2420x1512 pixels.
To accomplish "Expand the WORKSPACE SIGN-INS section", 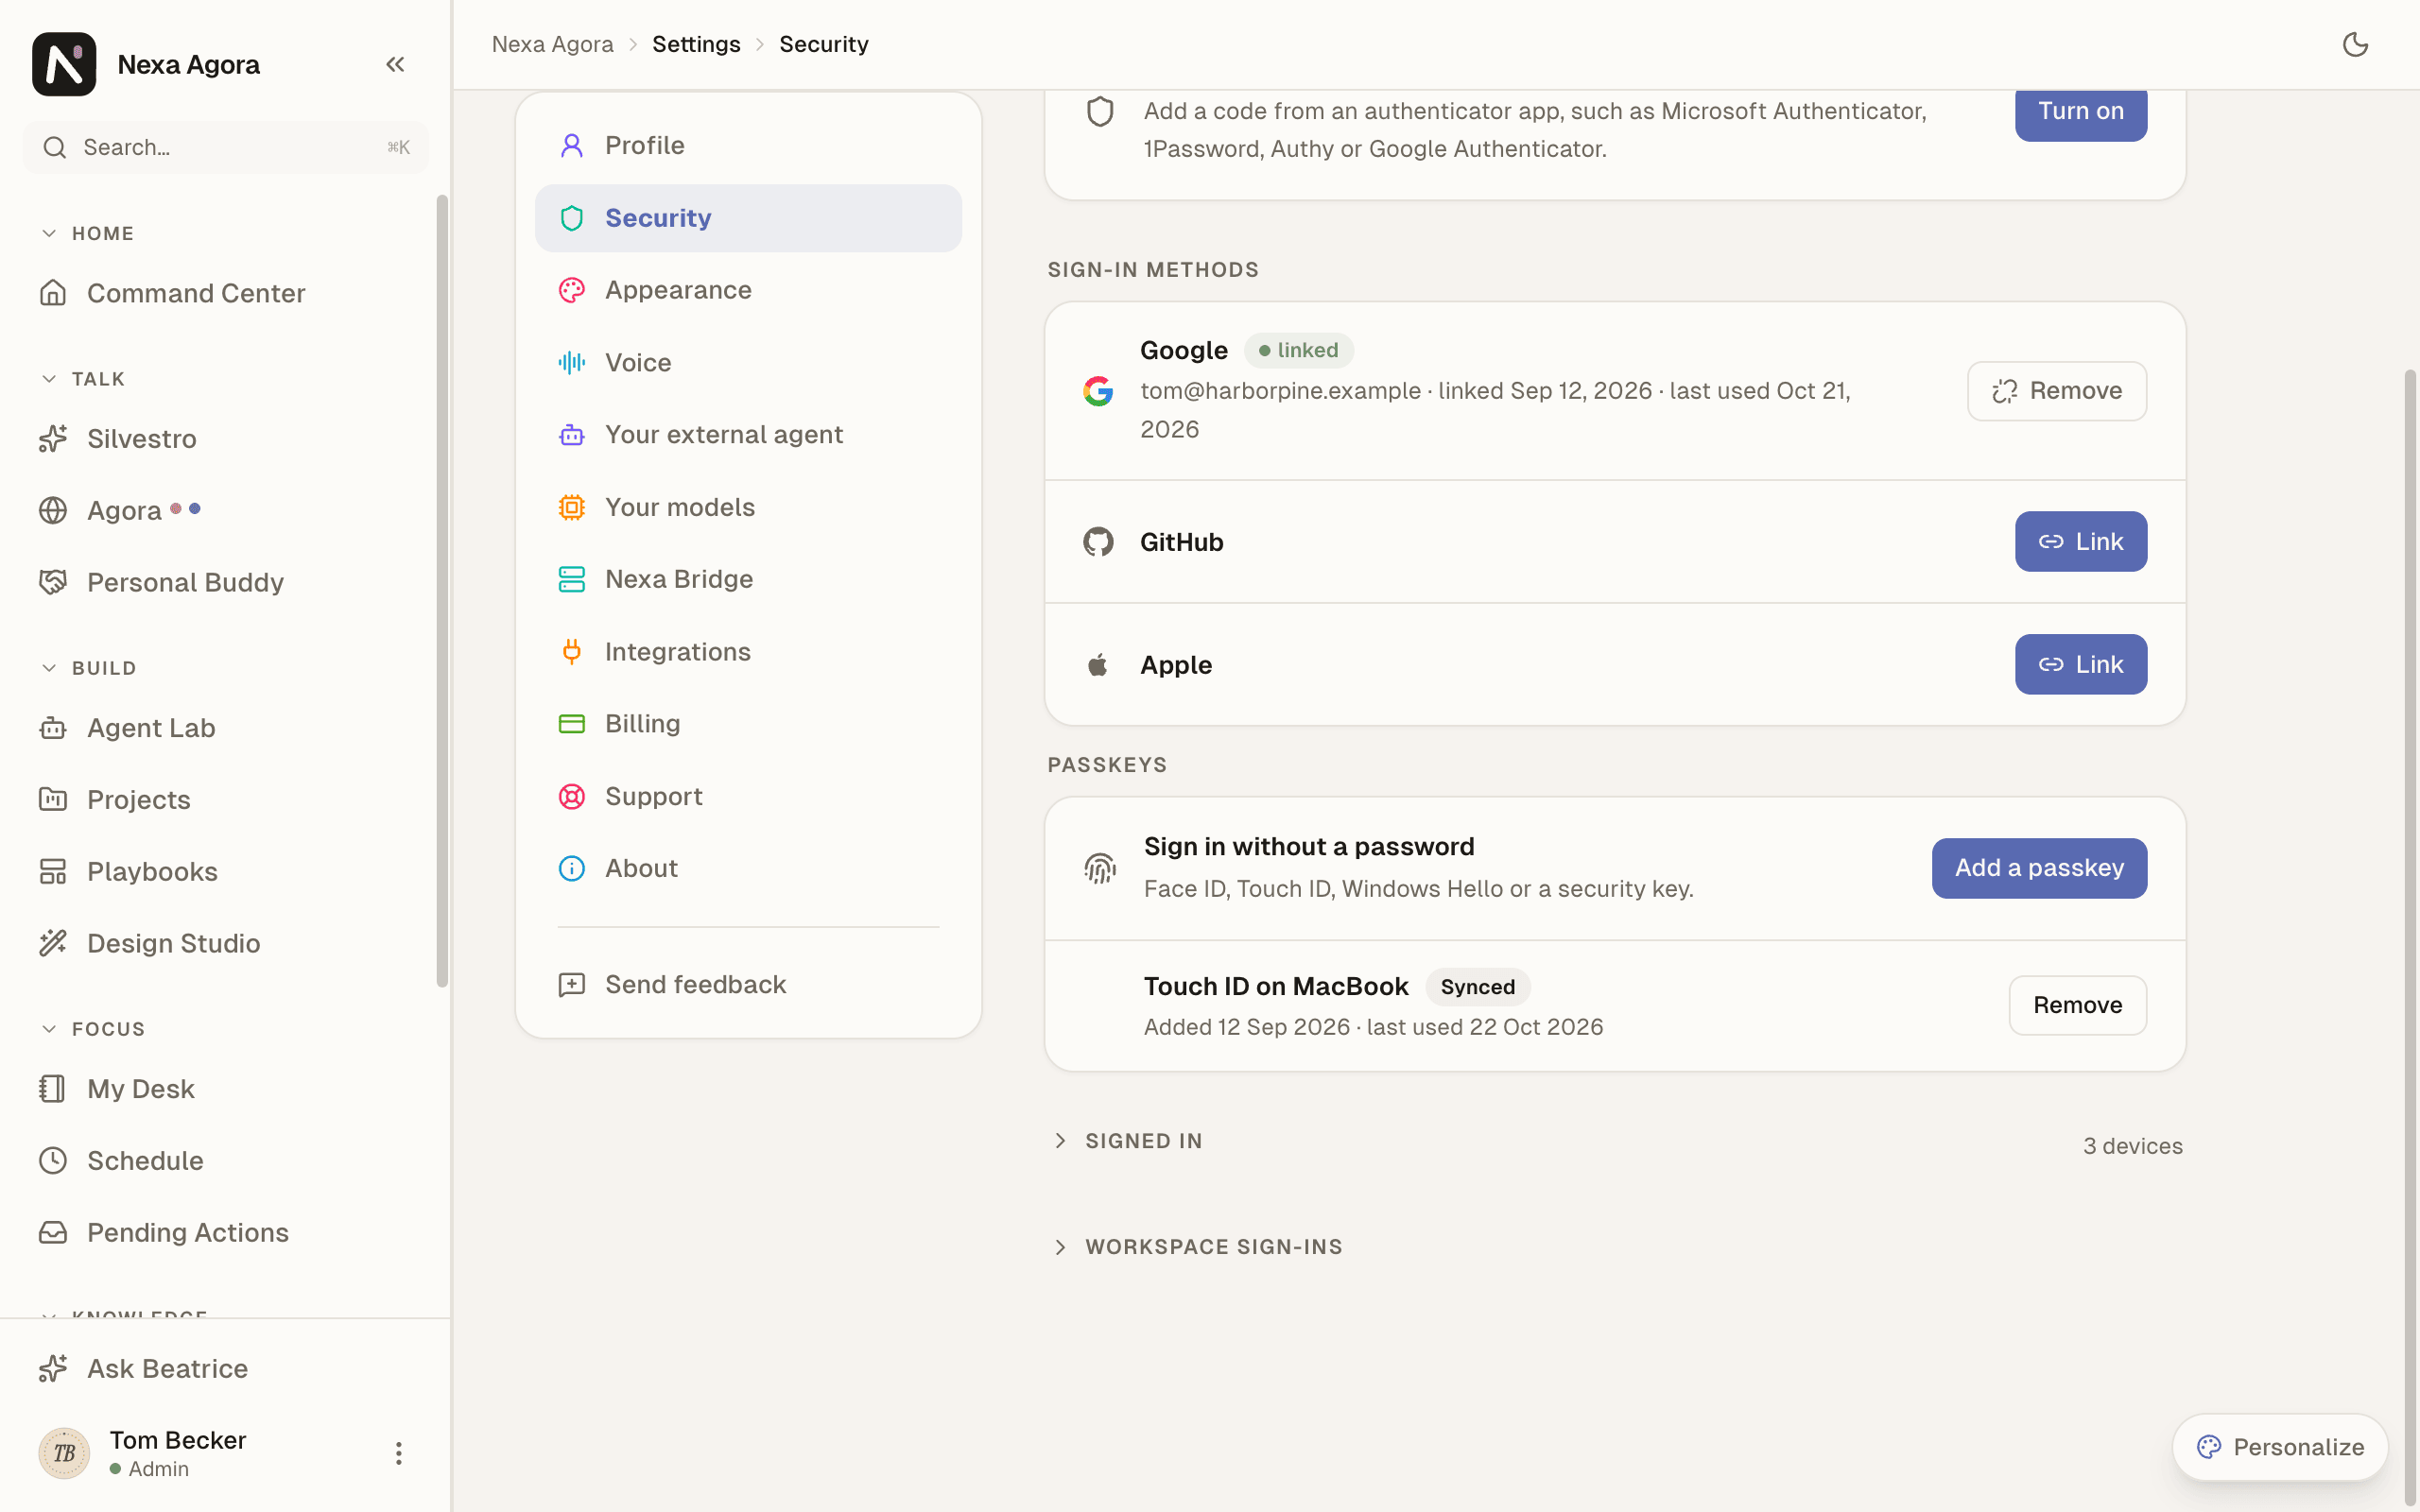I will tap(1198, 1247).
